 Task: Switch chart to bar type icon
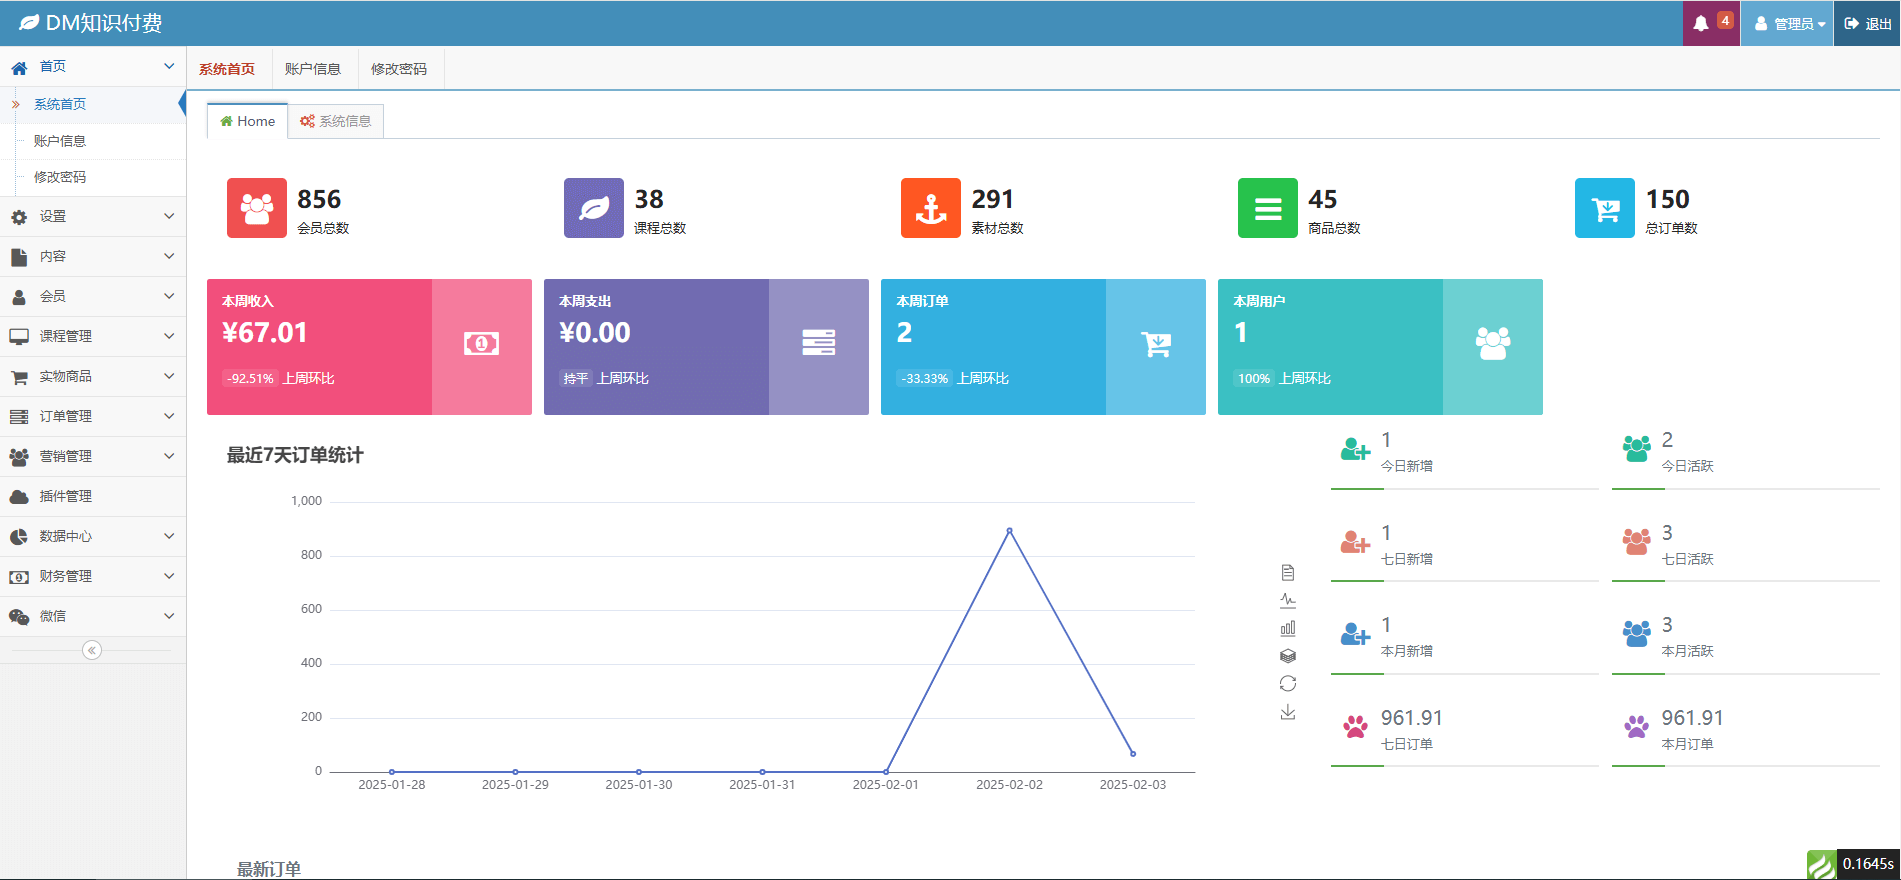pyautogui.click(x=1288, y=628)
